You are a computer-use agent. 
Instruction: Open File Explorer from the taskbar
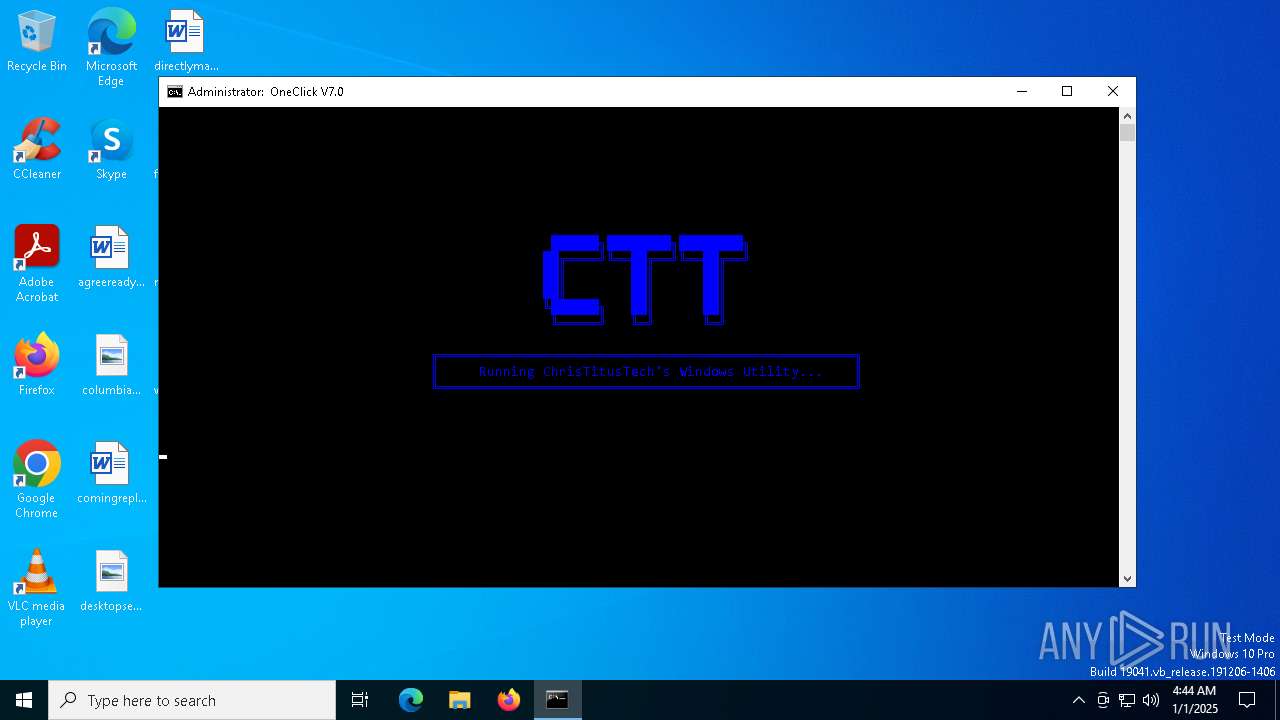pos(459,700)
